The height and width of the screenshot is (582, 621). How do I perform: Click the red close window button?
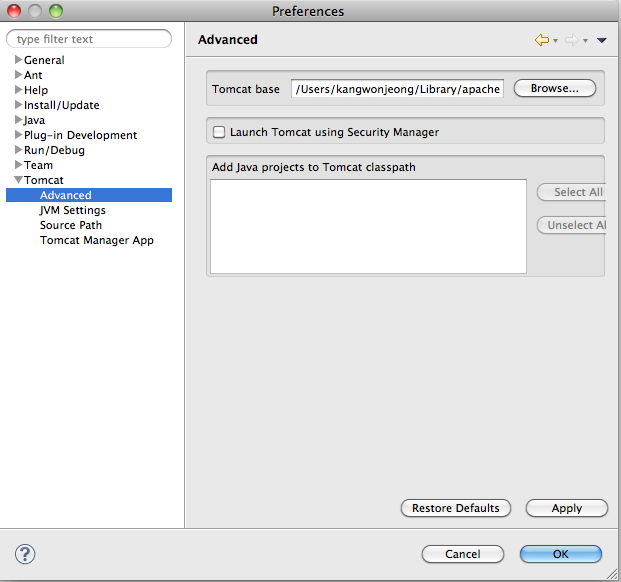click(14, 11)
